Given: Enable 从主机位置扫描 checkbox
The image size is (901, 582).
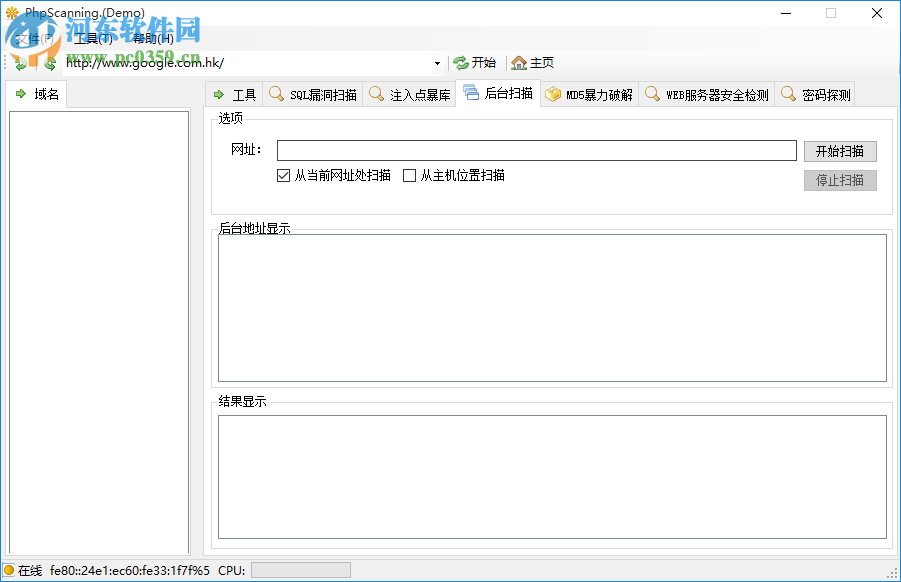Looking at the screenshot, I should pyautogui.click(x=408, y=175).
